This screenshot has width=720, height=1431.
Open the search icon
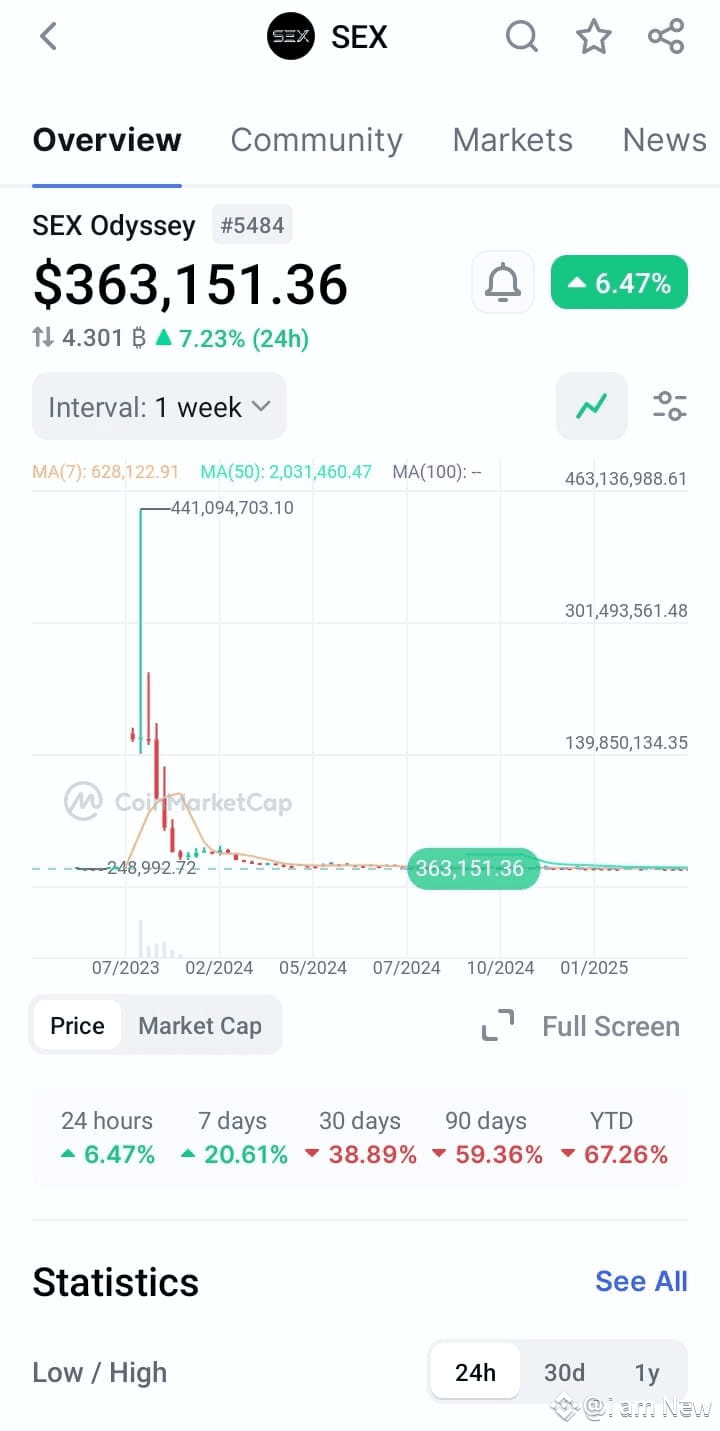point(522,36)
